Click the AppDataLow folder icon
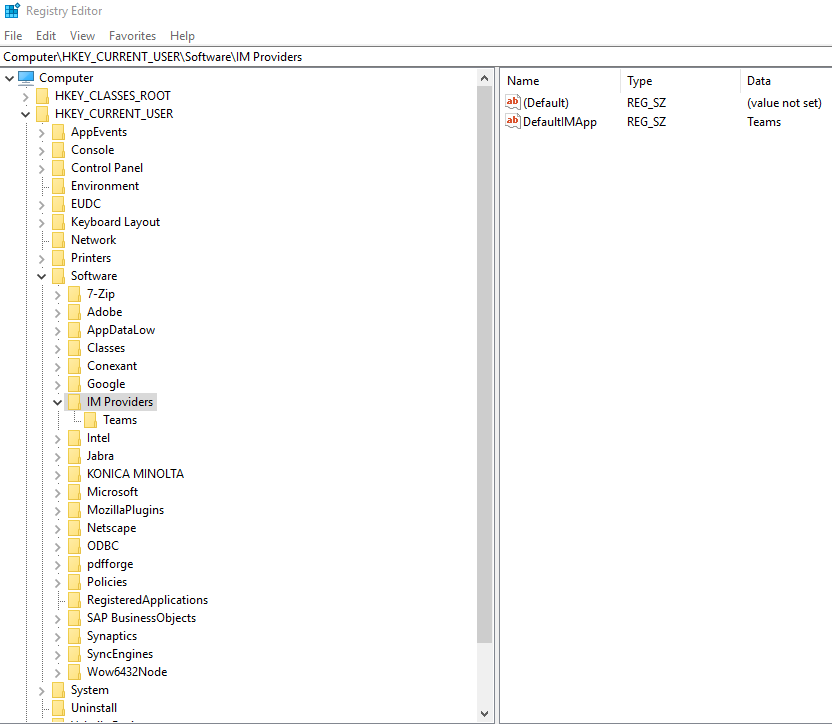Viewport: 832px width, 724px height. click(x=74, y=330)
